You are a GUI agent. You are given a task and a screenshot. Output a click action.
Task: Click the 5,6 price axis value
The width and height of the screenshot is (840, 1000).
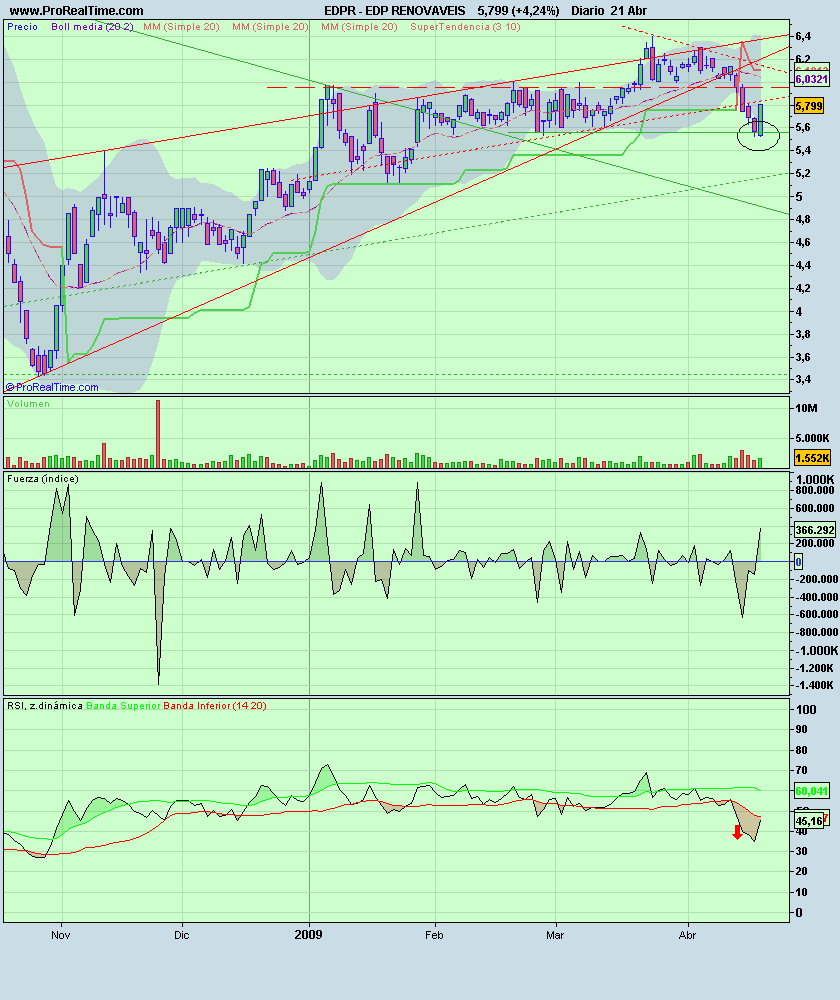(804, 128)
